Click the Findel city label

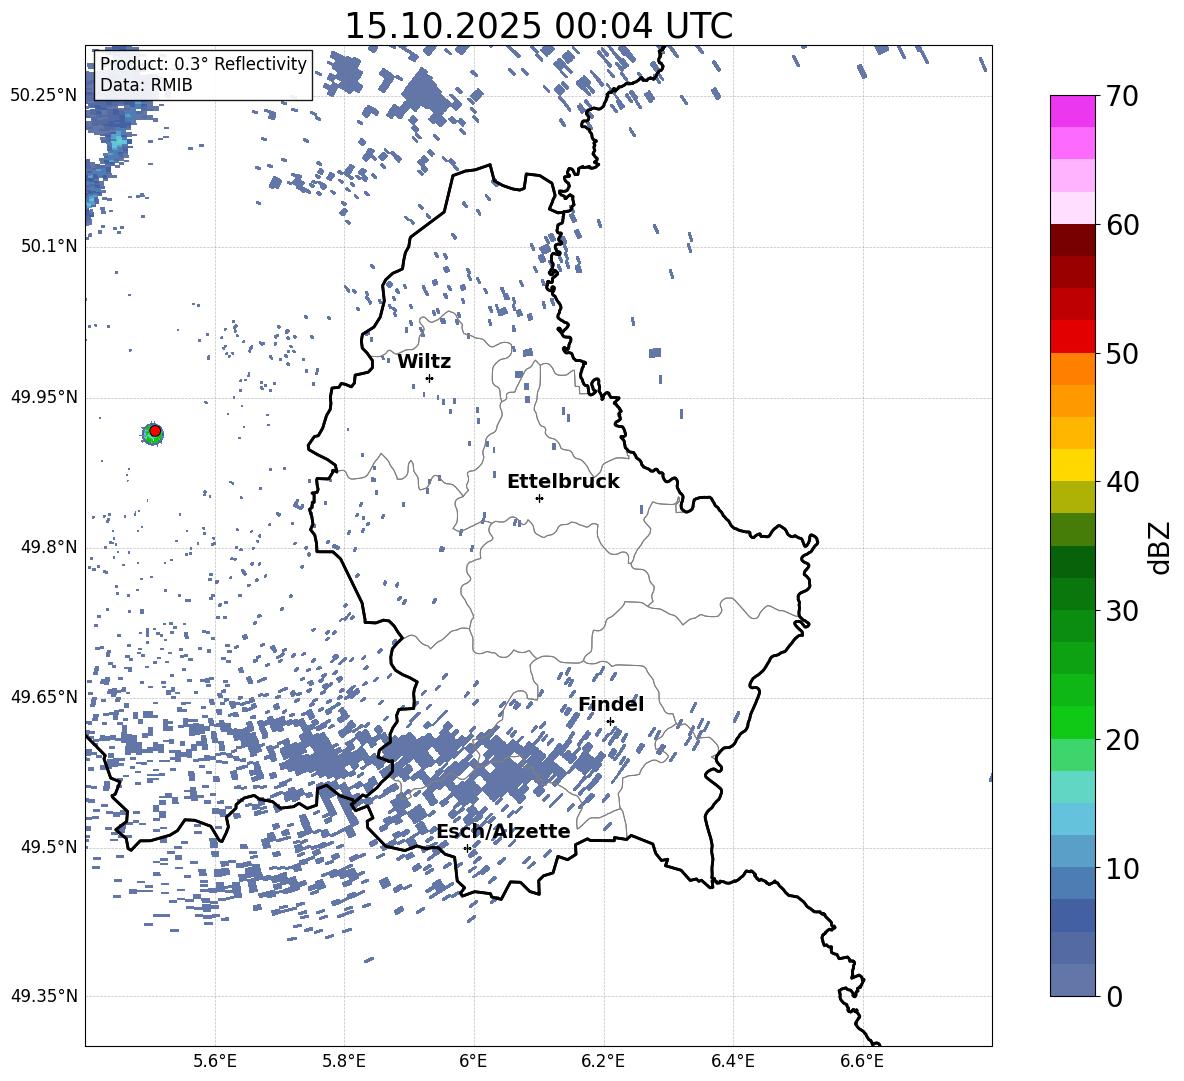tap(611, 704)
